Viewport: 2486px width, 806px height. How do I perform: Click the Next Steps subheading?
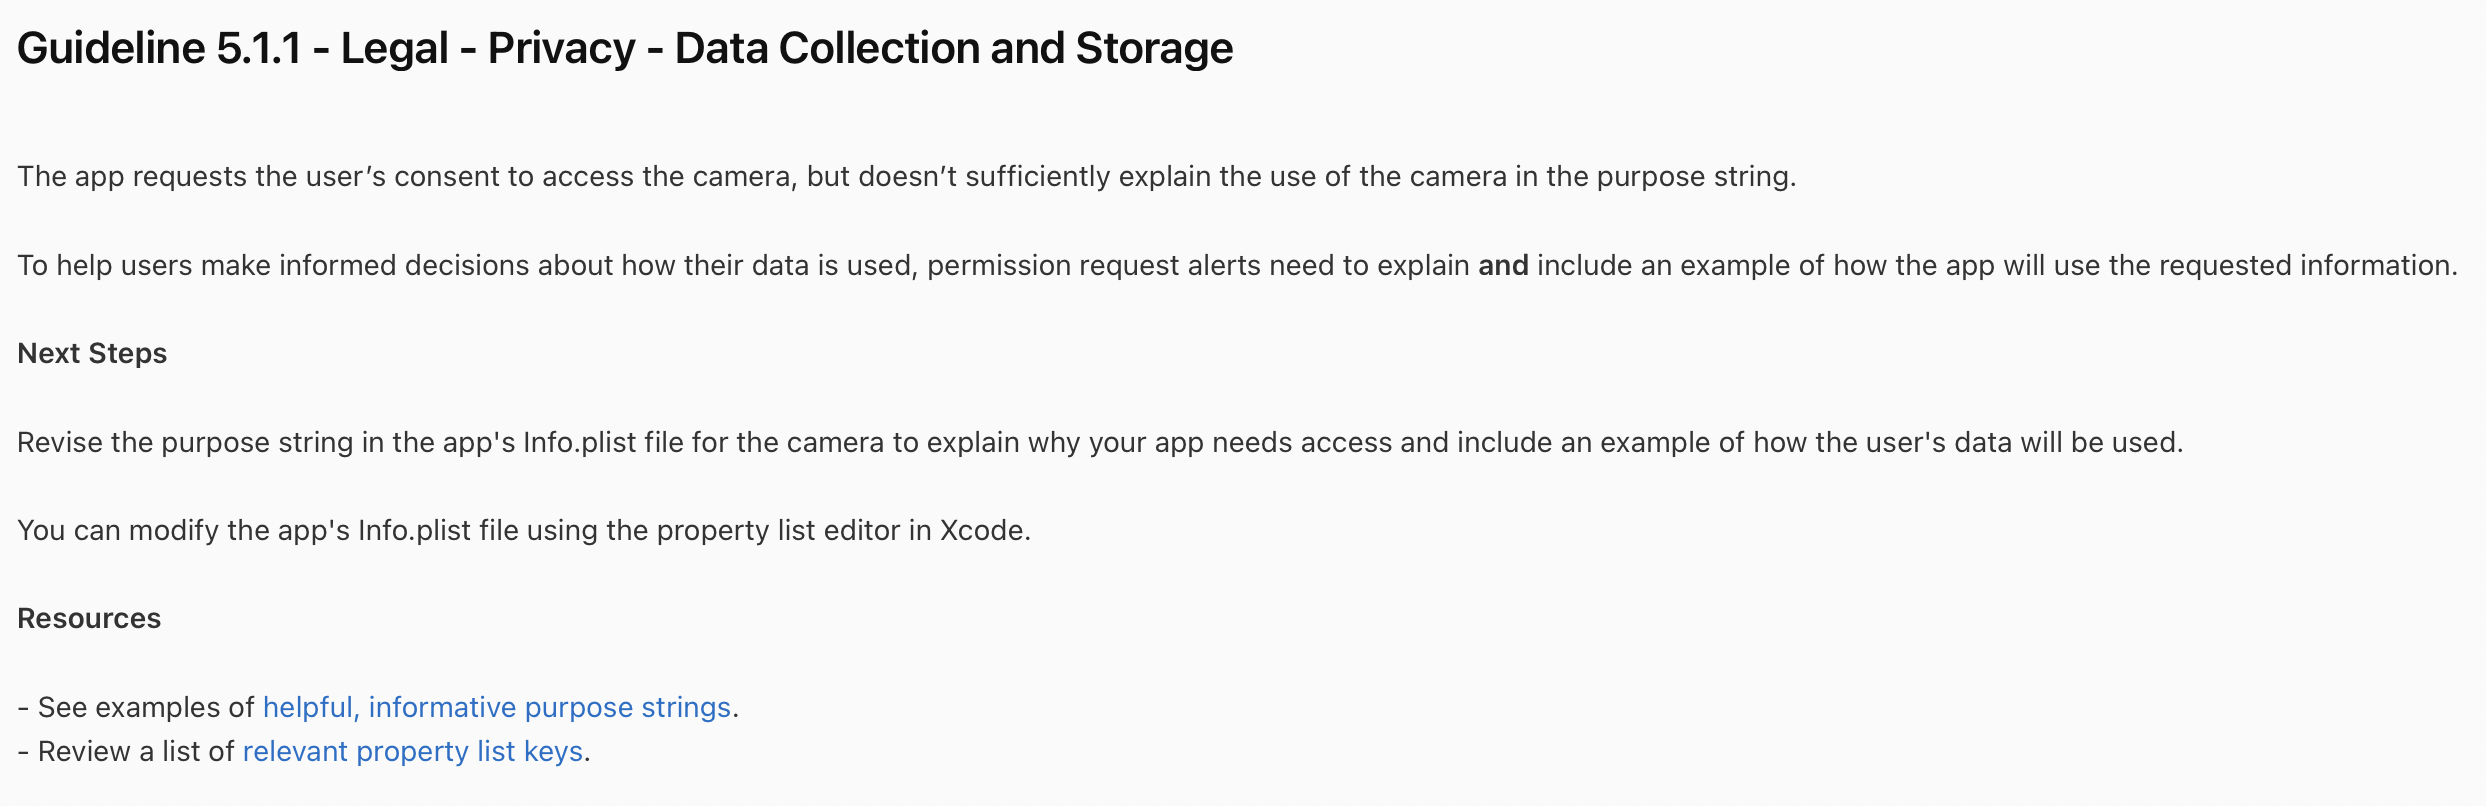coord(92,354)
